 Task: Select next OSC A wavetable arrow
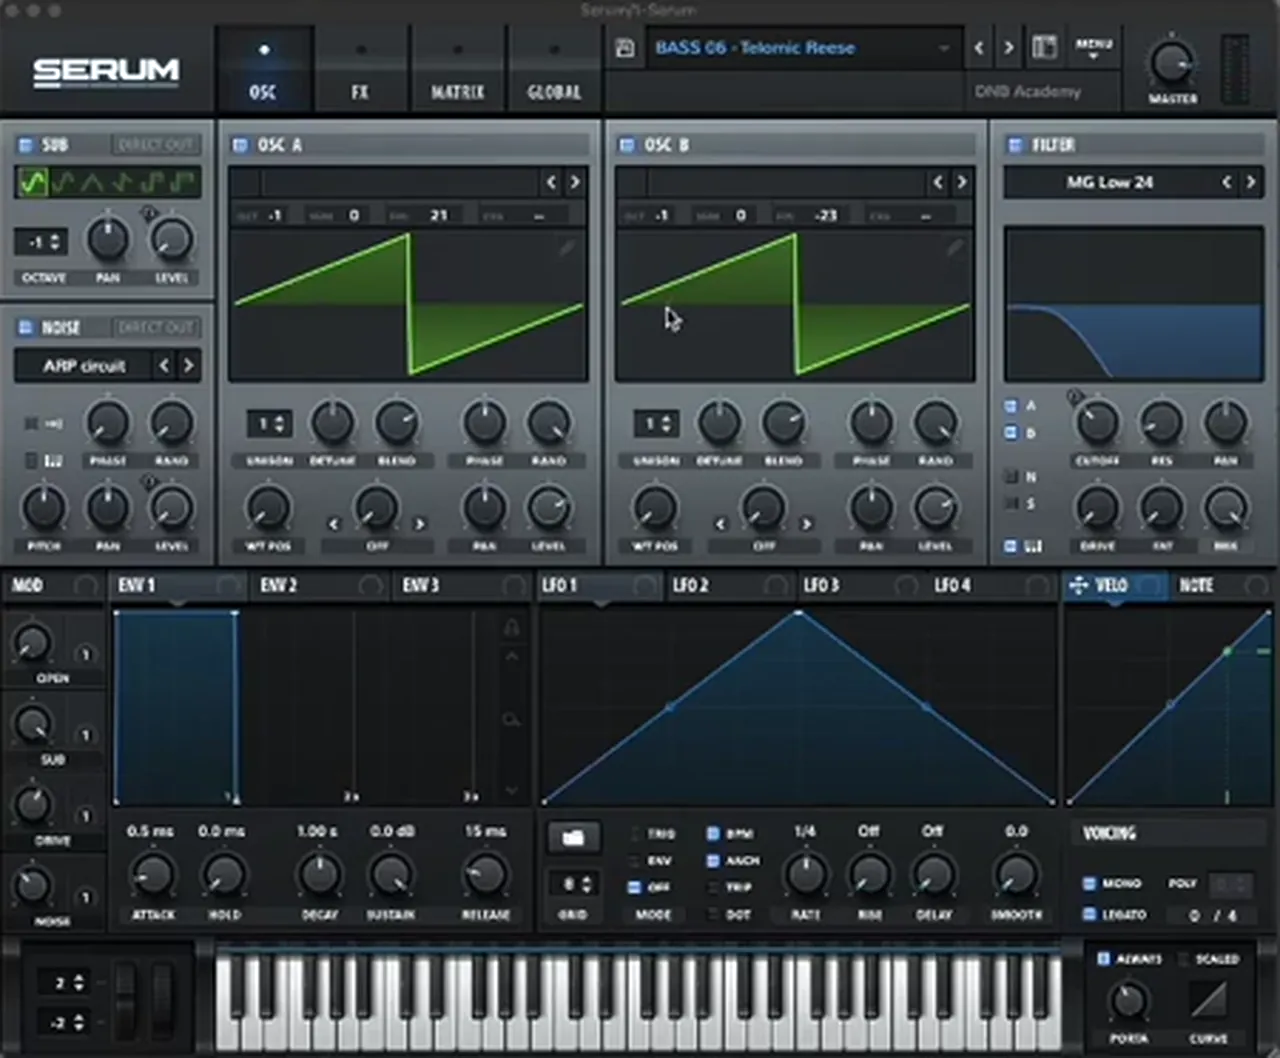575,182
